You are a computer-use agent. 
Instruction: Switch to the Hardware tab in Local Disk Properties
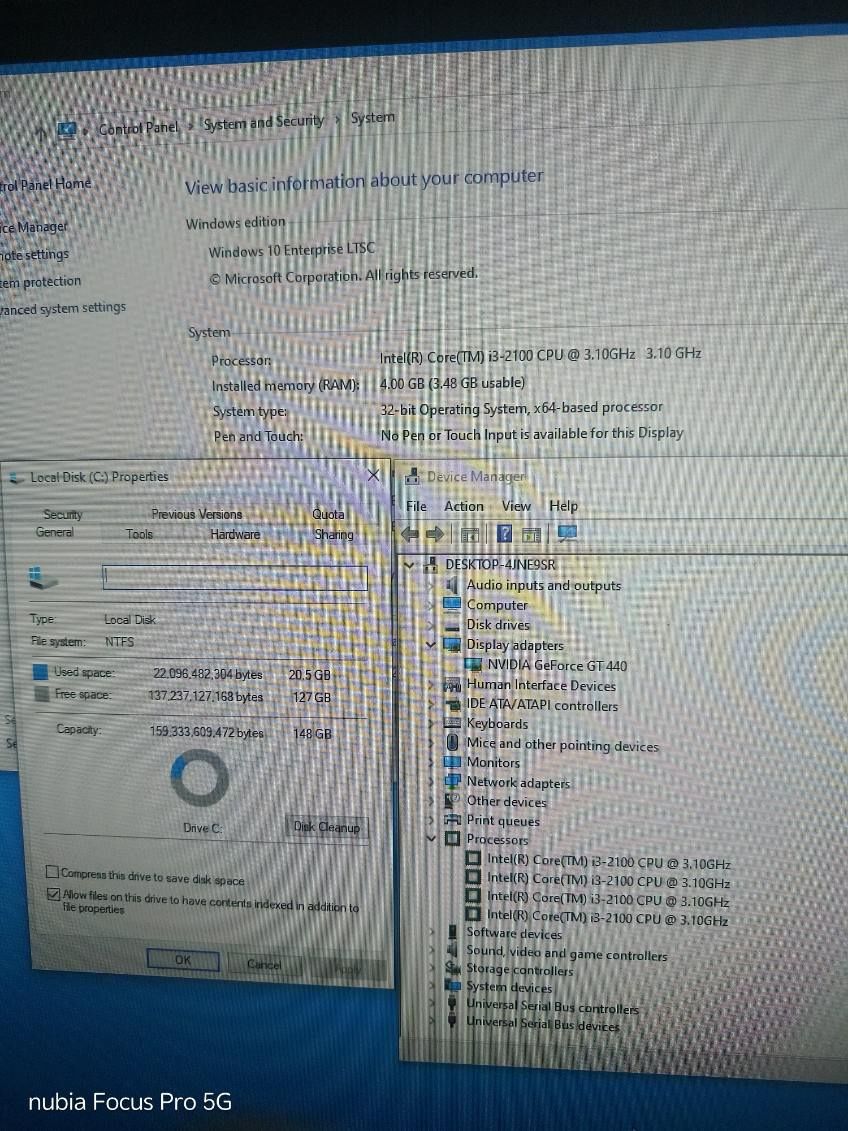(235, 534)
